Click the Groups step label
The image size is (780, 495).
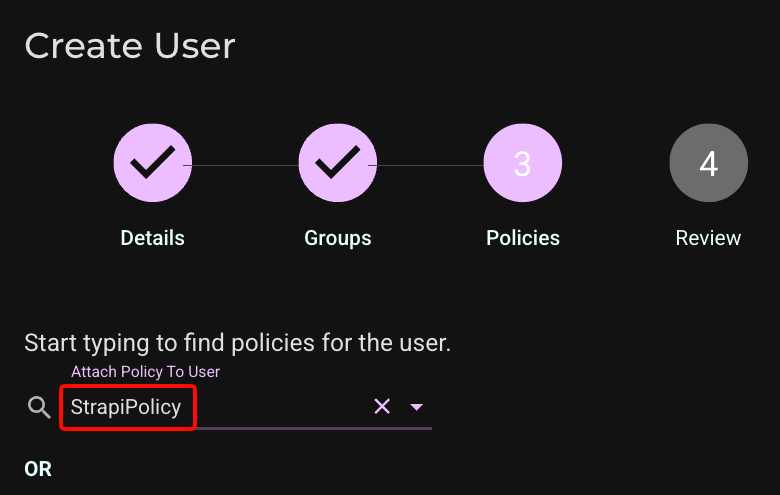(x=338, y=238)
